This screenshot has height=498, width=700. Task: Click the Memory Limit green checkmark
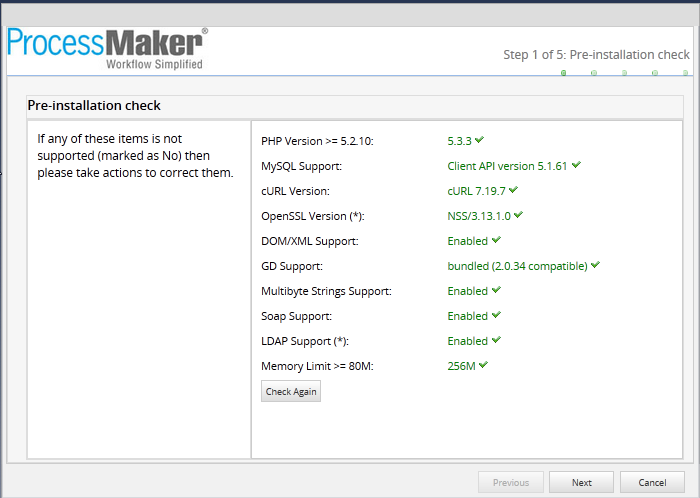pos(483,365)
